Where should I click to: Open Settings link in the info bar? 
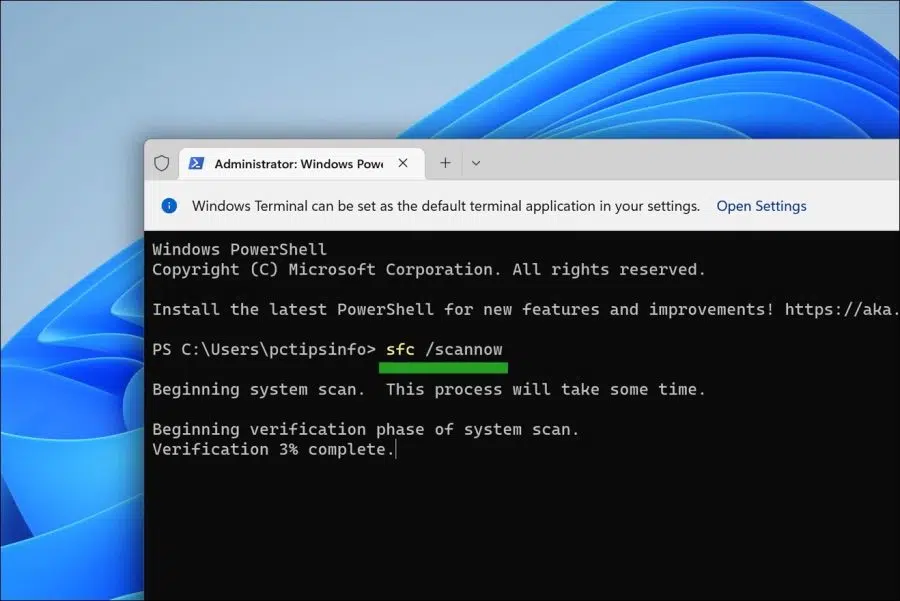click(x=761, y=206)
